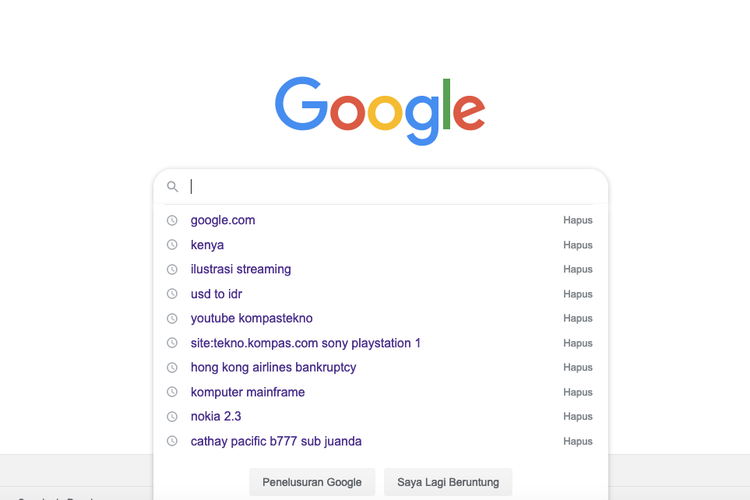Select the sony playstation 1 site search suggestion
Screen dimensions: 750x500
point(305,343)
